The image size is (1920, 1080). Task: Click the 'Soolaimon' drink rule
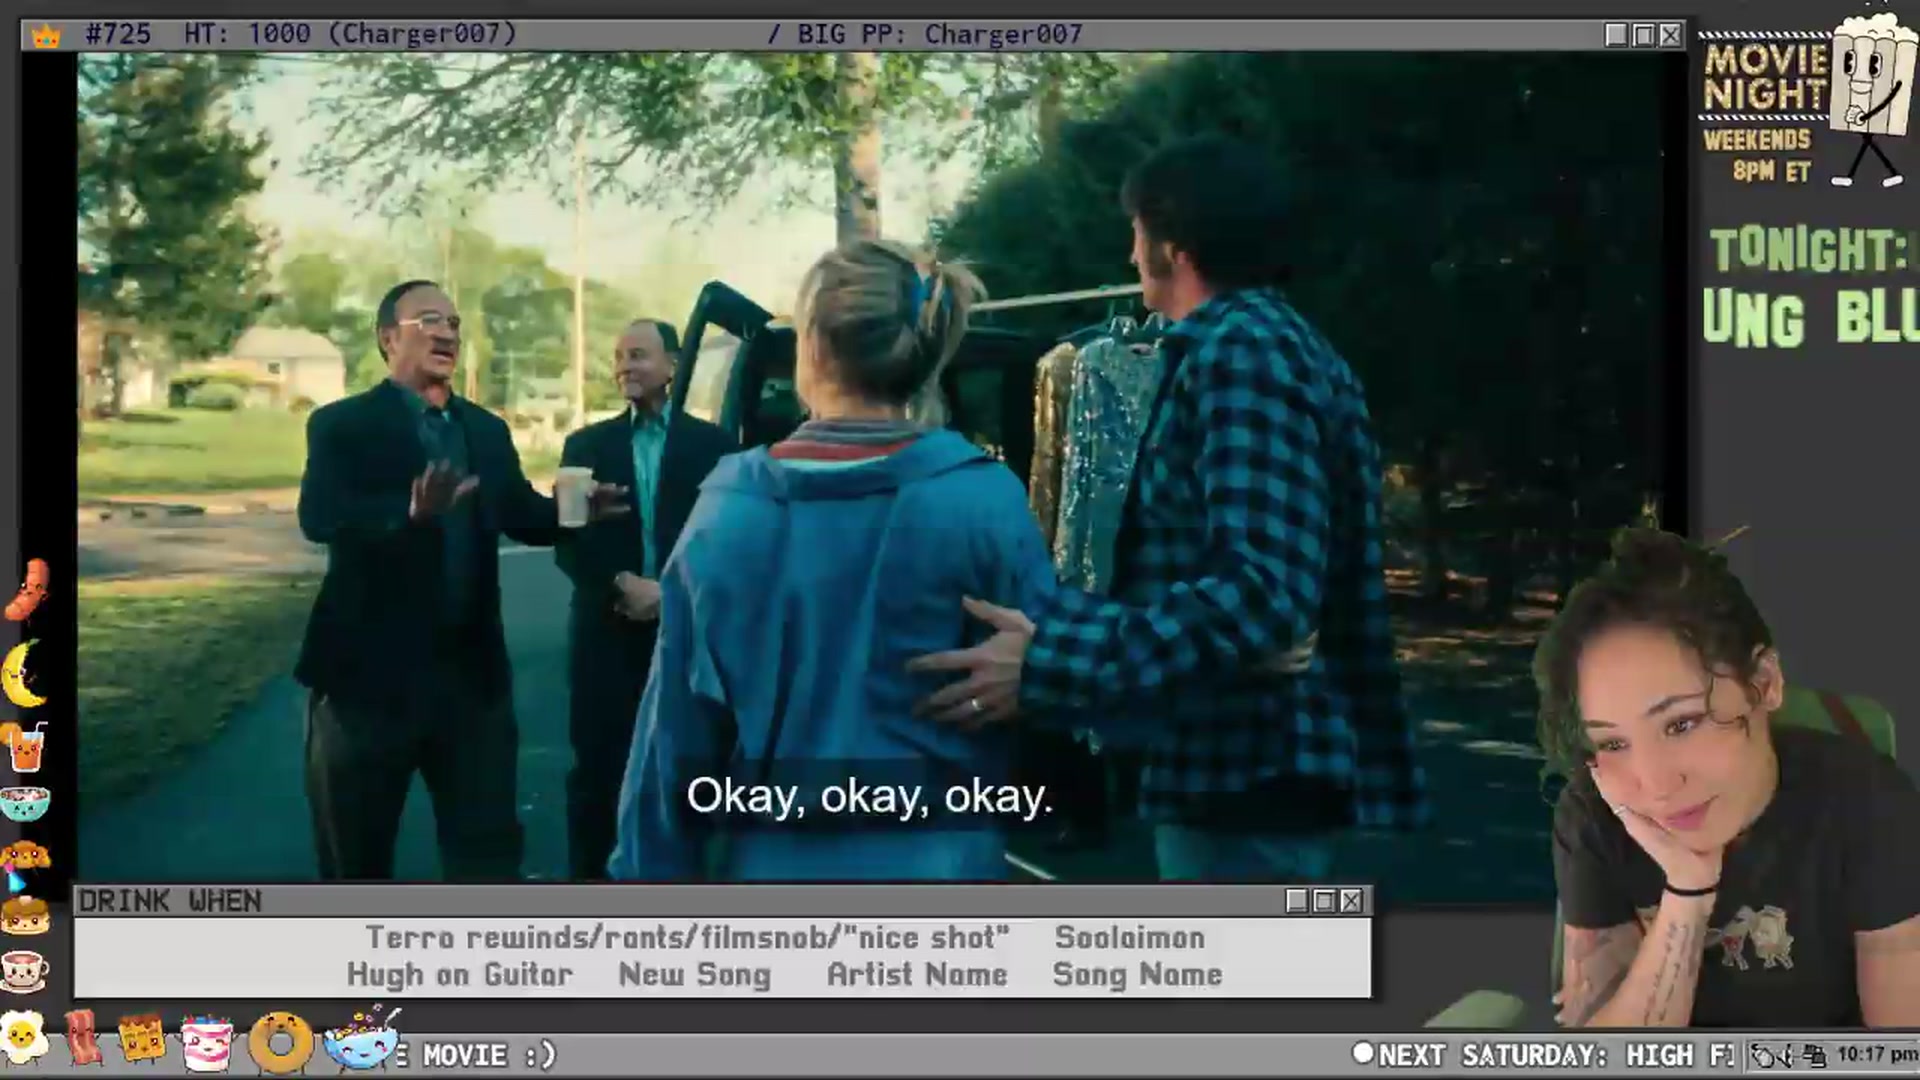[1130, 938]
